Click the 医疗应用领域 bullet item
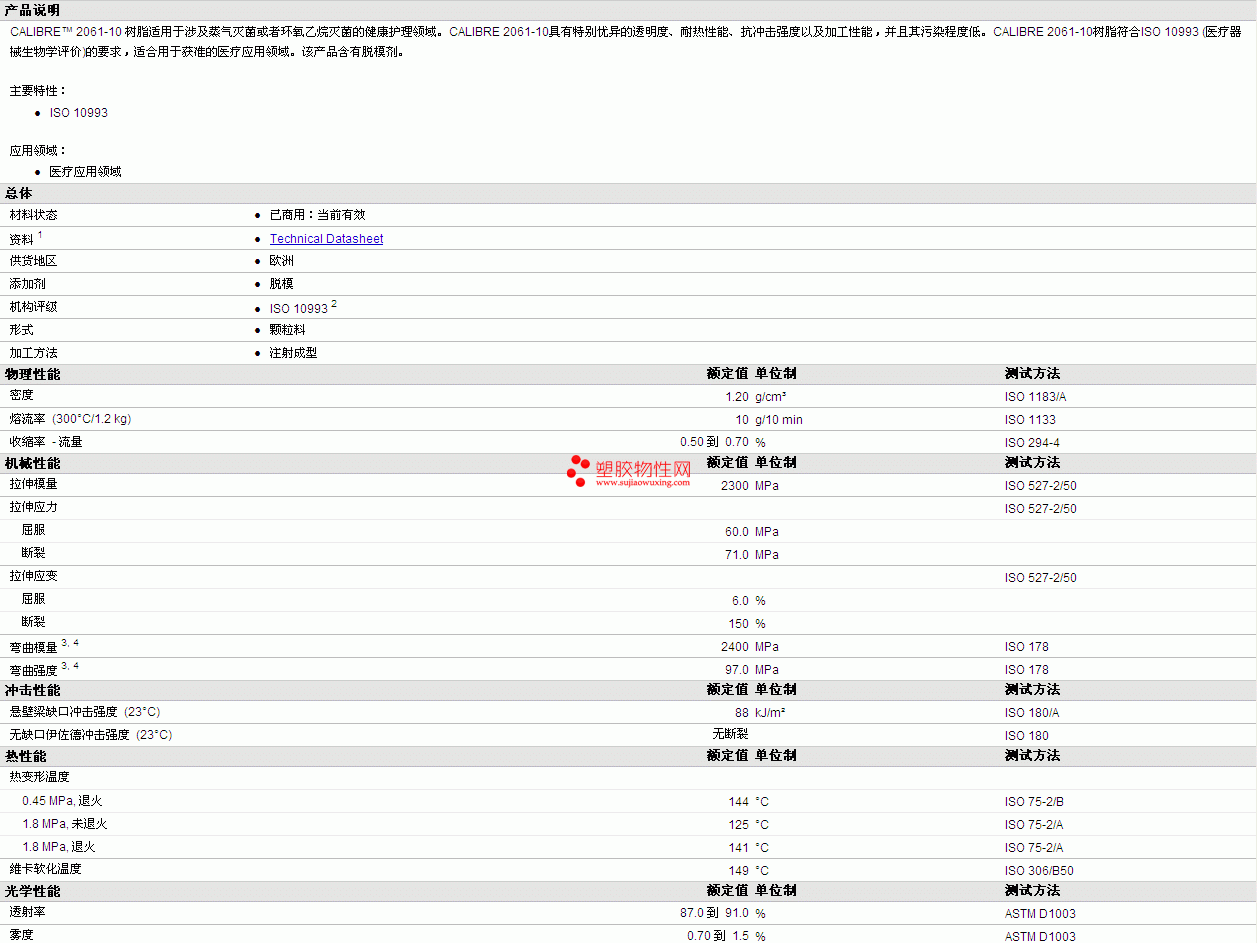The height and width of the screenshot is (943, 1257). click(85, 172)
